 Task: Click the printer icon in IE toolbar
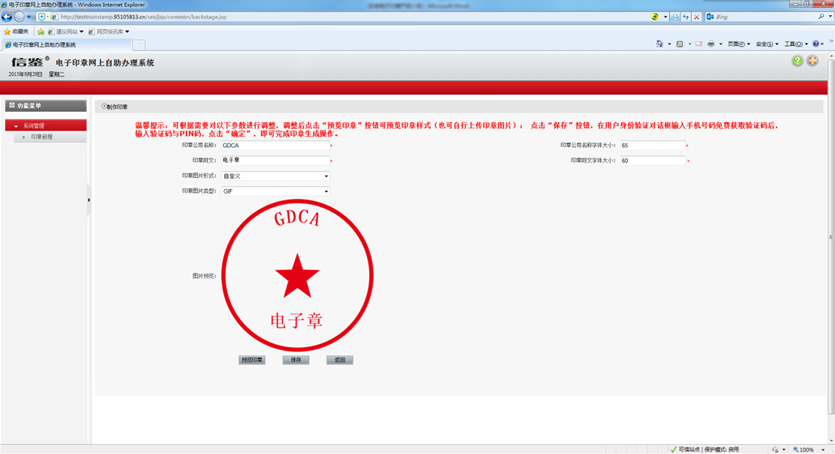710,44
